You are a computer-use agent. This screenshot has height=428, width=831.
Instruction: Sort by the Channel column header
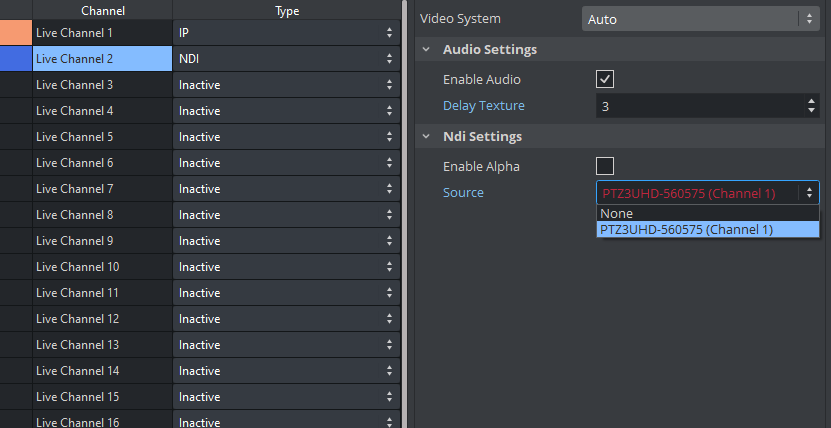coord(102,11)
